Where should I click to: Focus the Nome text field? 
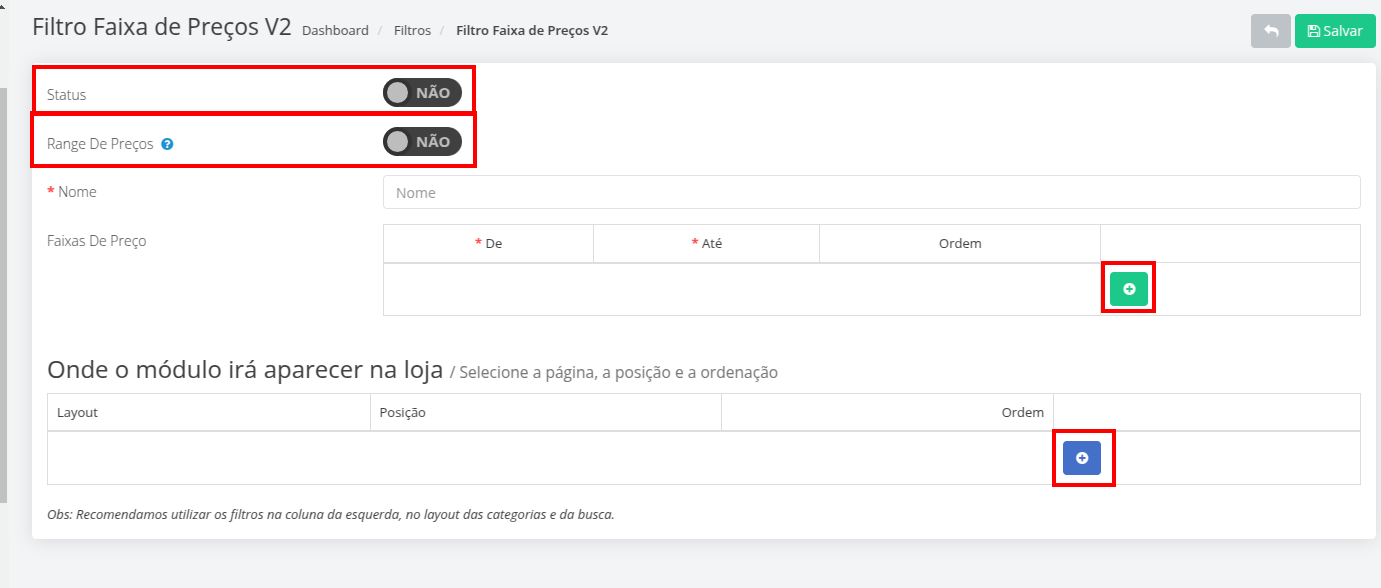871,192
